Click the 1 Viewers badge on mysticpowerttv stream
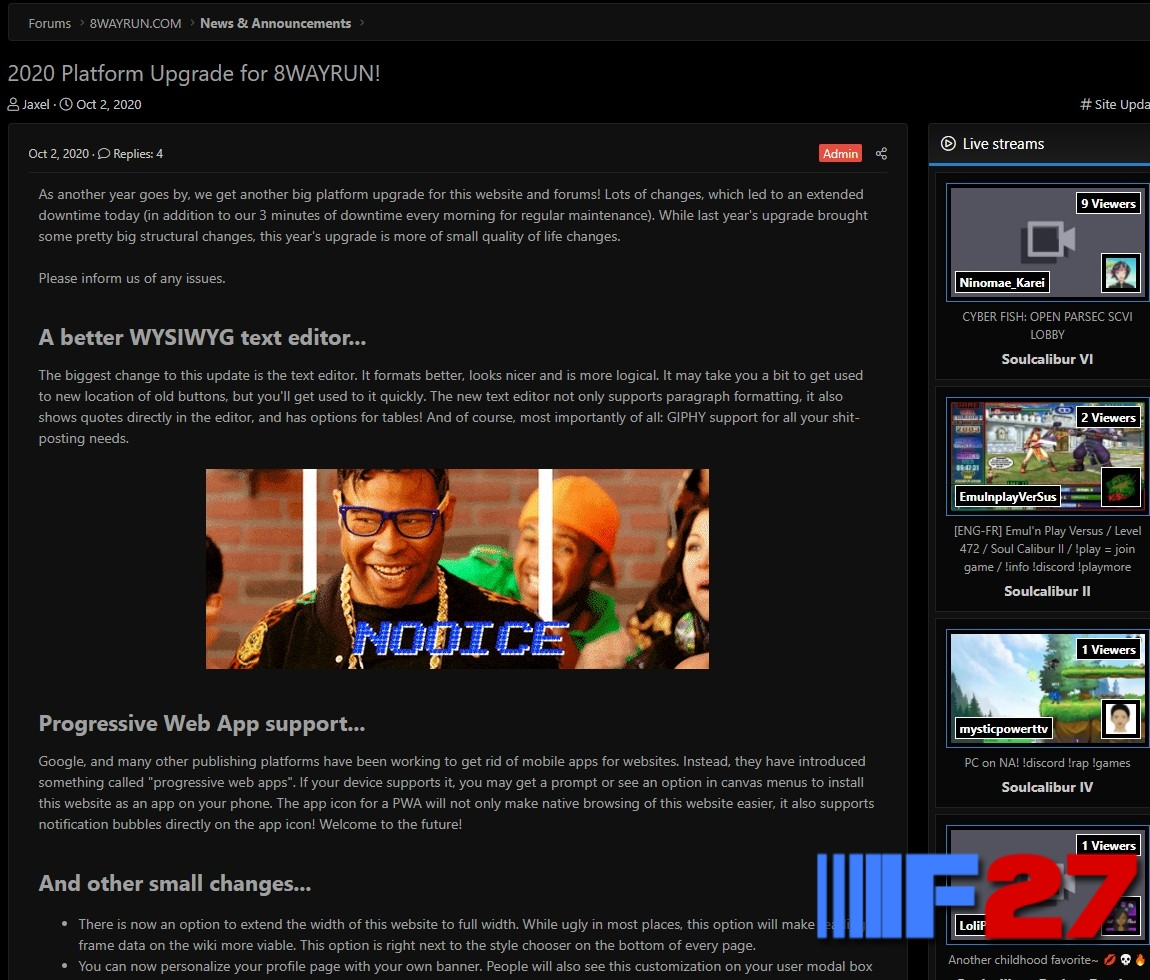1150x980 pixels. pyautogui.click(x=1108, y=649)
